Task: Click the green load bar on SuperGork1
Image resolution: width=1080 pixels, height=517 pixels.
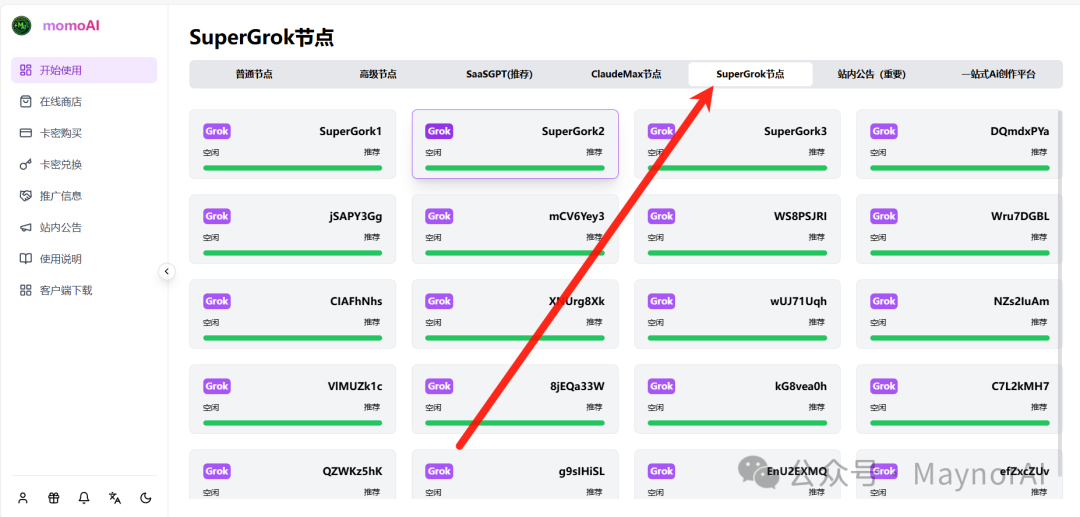Action: click(293, 168)
